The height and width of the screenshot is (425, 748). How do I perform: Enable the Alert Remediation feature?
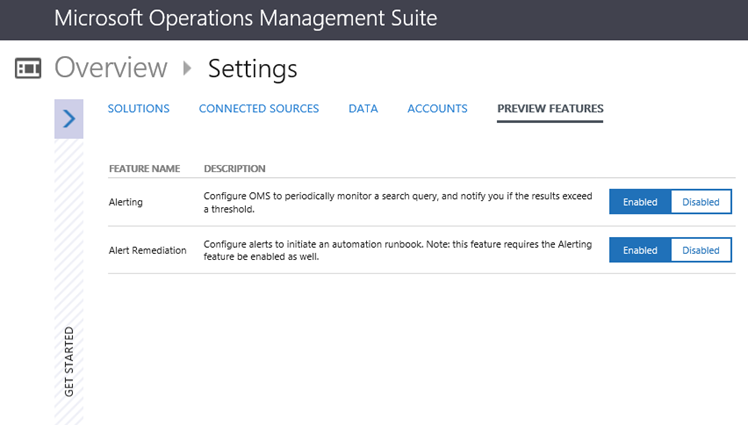pos(640,250)
